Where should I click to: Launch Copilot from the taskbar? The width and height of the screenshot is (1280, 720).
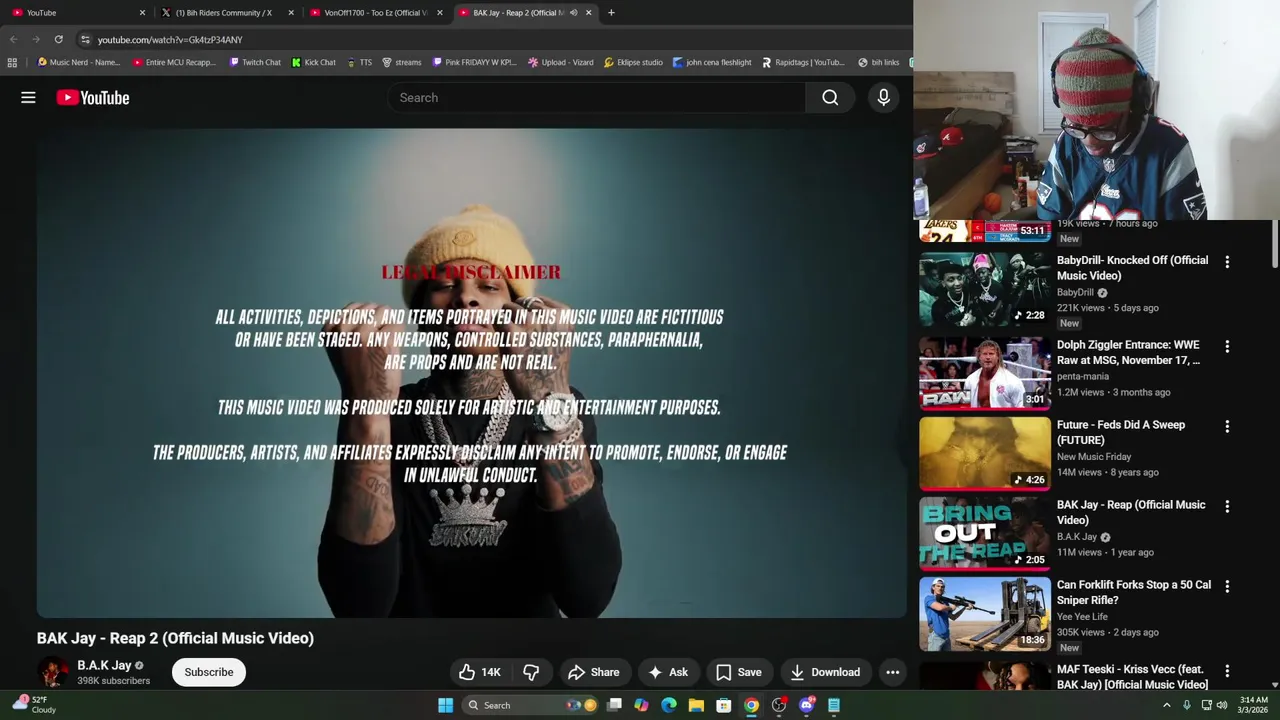click(x=641, y=705)
